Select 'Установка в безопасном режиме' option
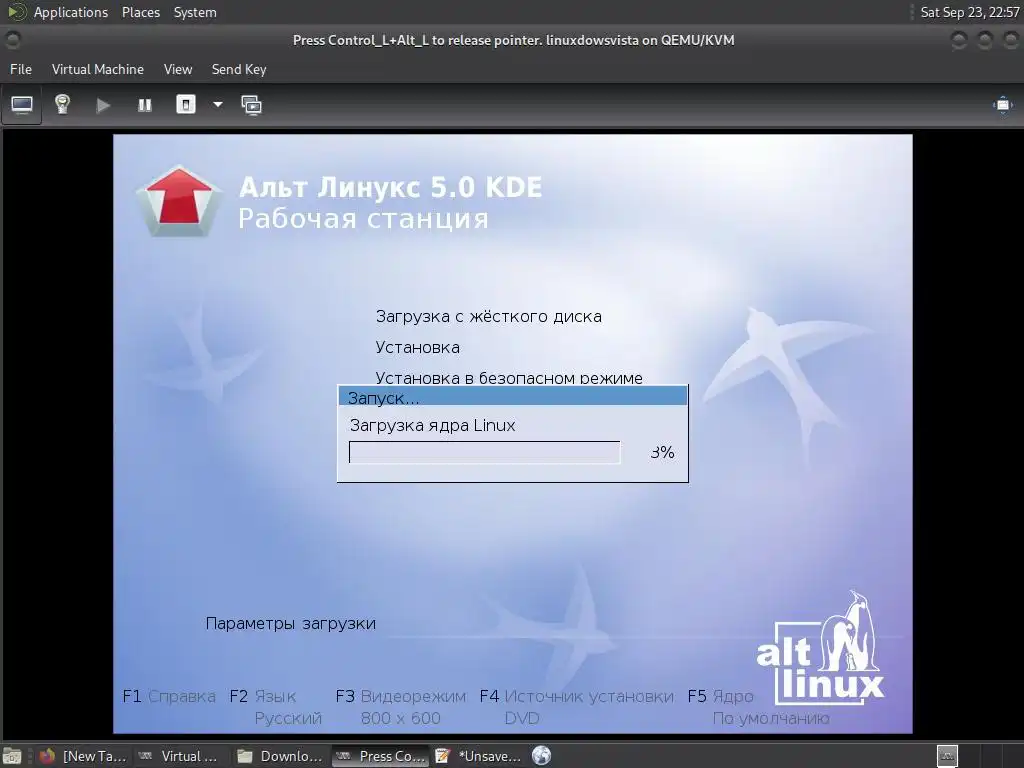 pyautogui.click(x=509, y=377)
